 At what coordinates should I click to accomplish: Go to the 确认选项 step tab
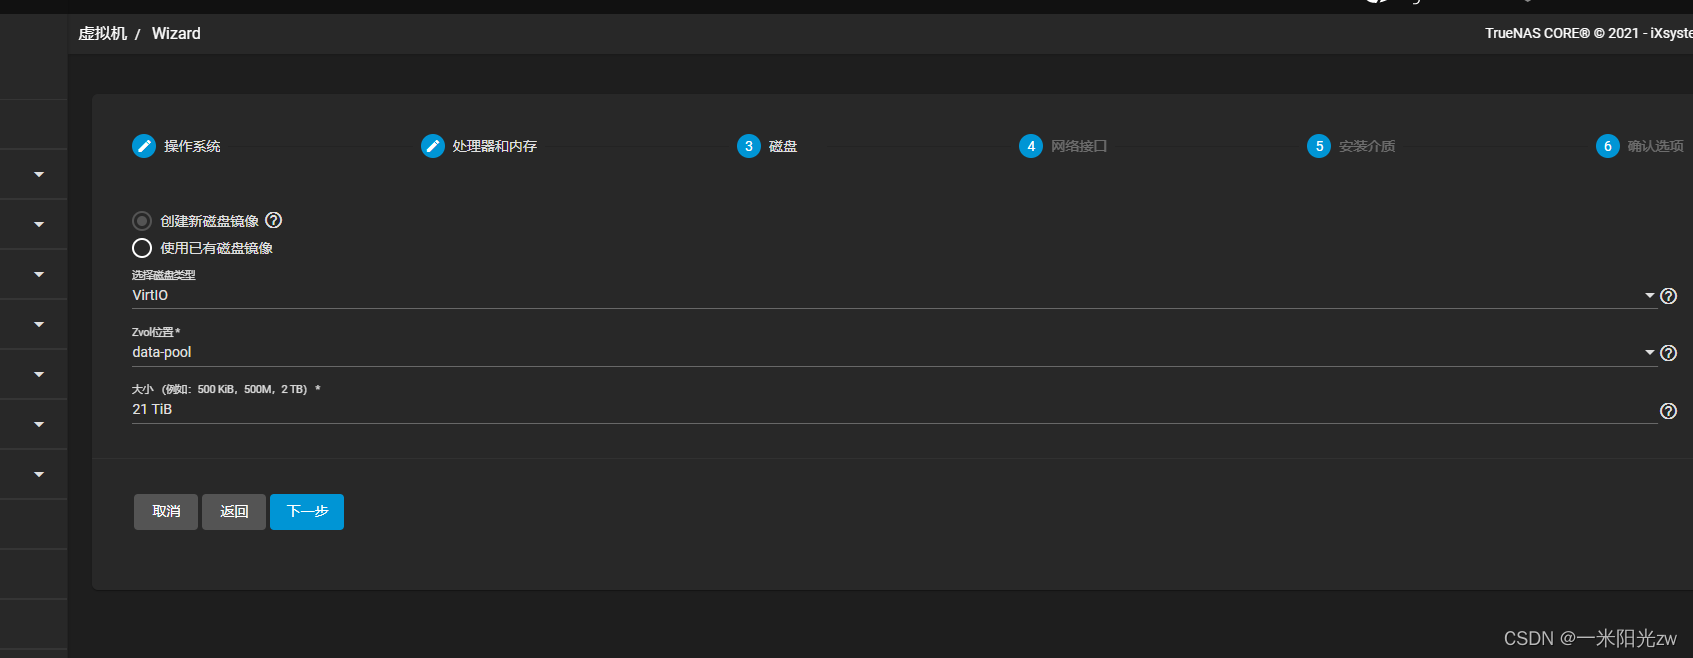point(1656,146)
